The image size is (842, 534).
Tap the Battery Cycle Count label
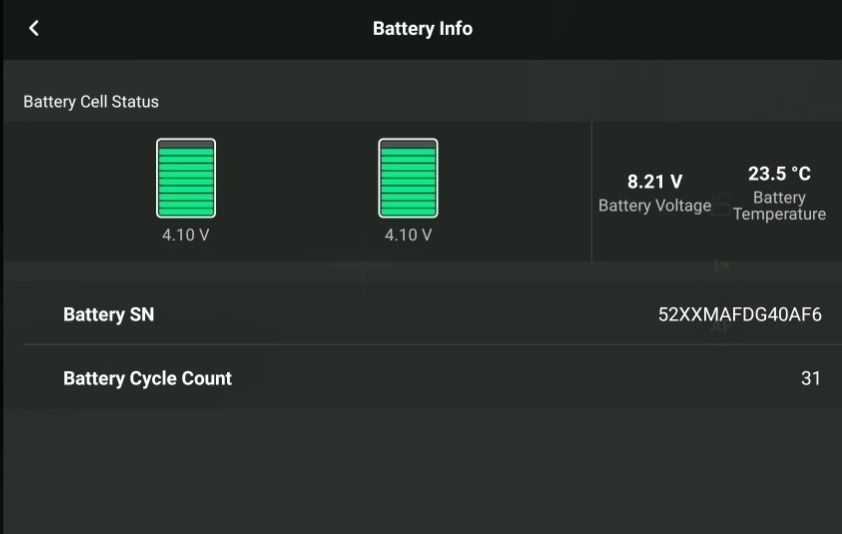pos(147,378)
